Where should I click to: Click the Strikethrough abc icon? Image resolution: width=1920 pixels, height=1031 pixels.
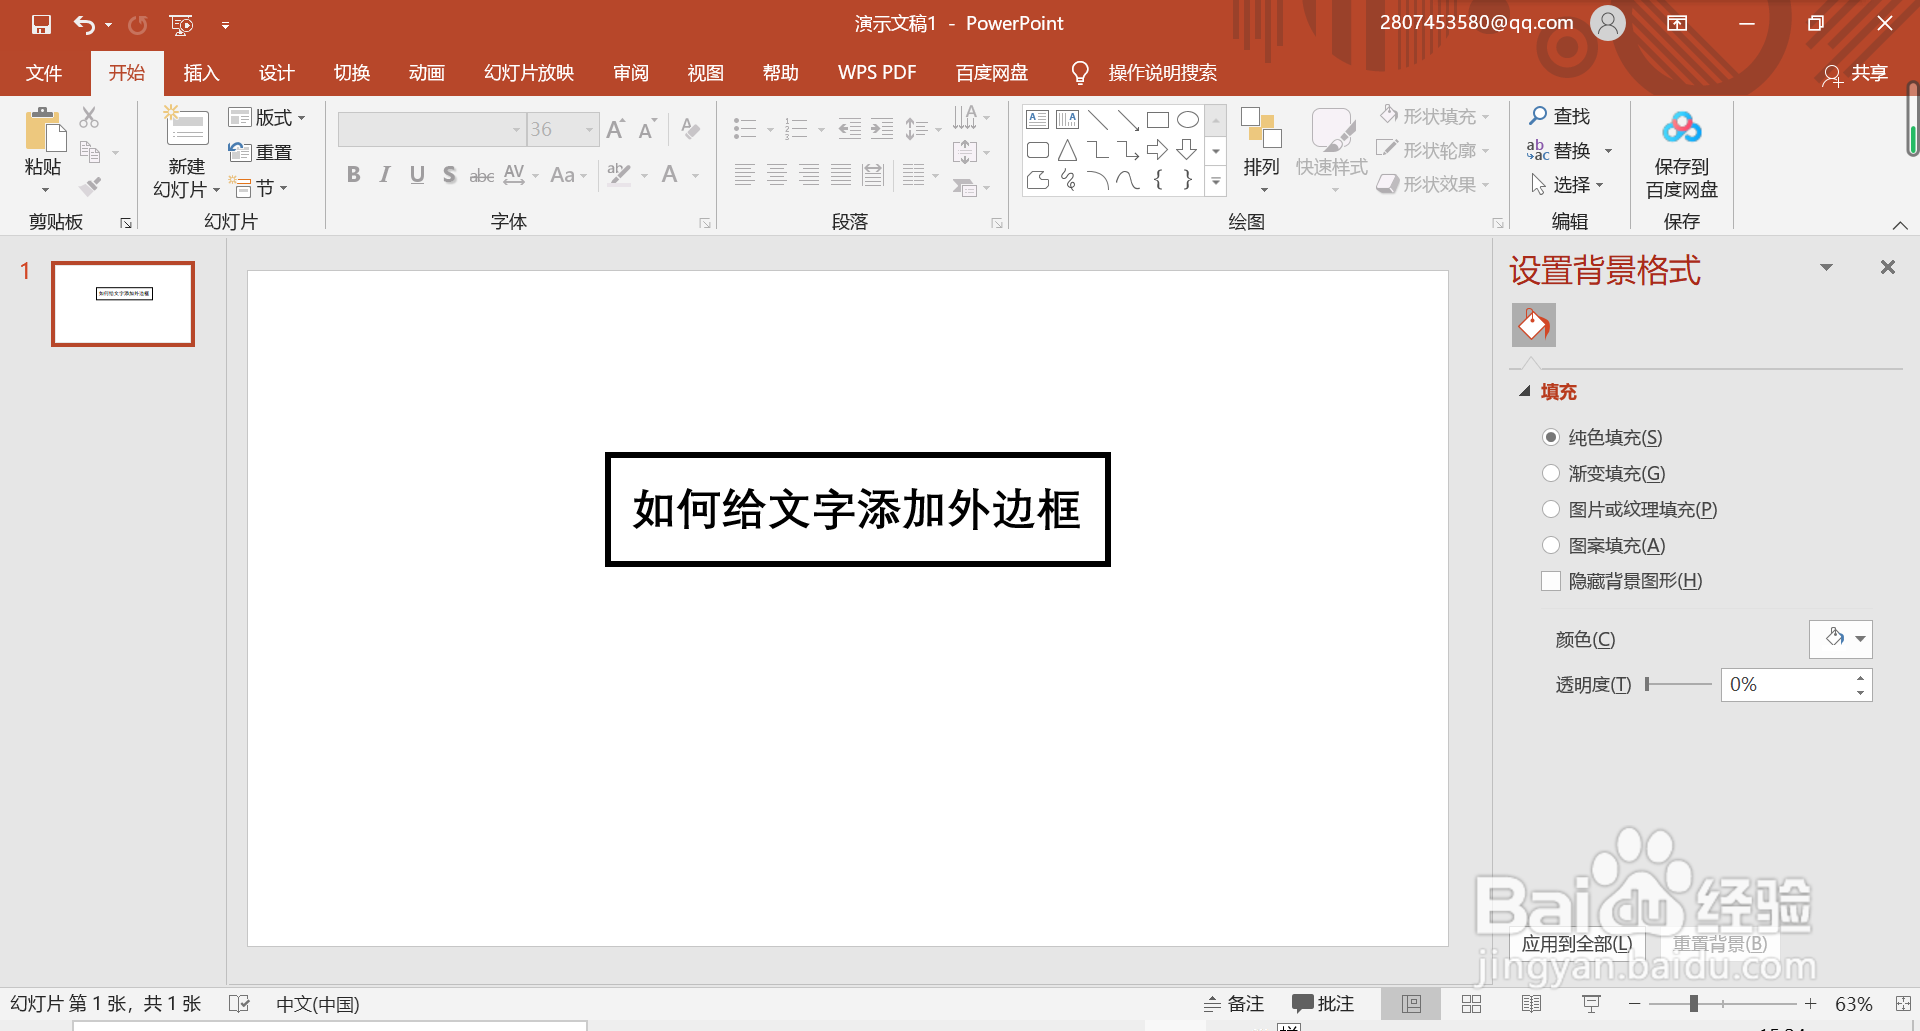(x=482, y=175)
